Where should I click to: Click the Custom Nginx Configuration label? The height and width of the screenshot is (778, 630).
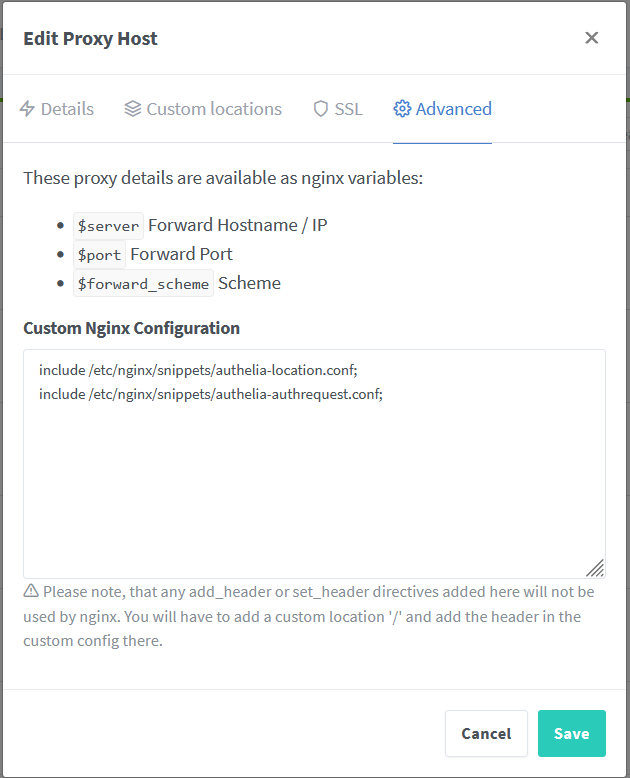click(131, 328)
